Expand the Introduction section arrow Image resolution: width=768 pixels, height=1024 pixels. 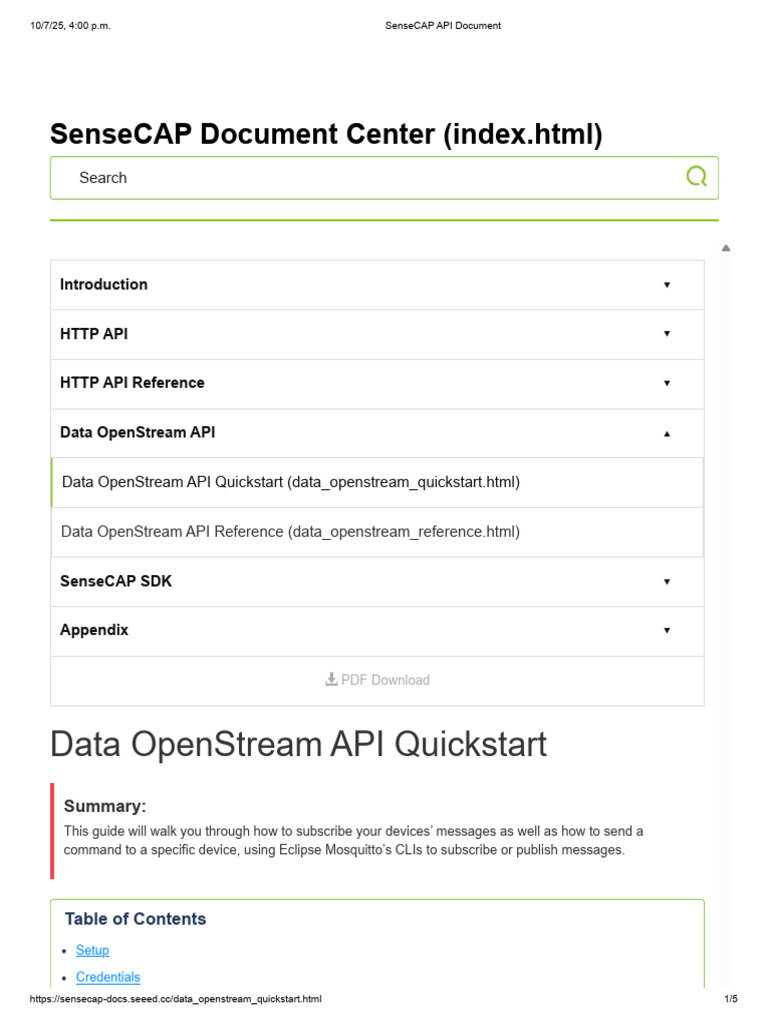667,285
